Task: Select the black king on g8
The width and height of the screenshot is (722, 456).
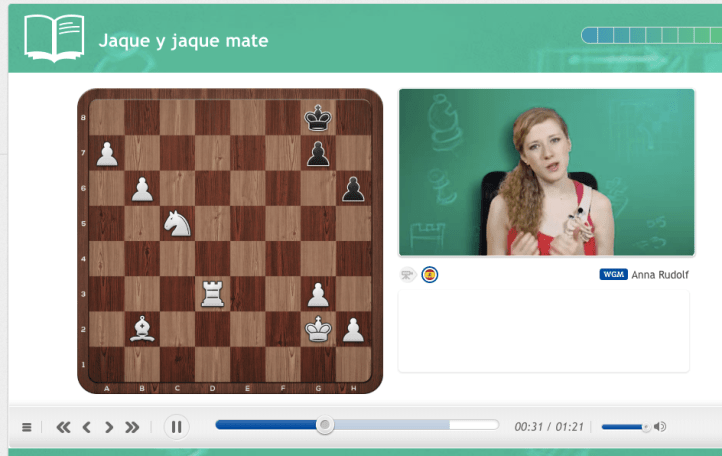Action: [x=318, y=118]
